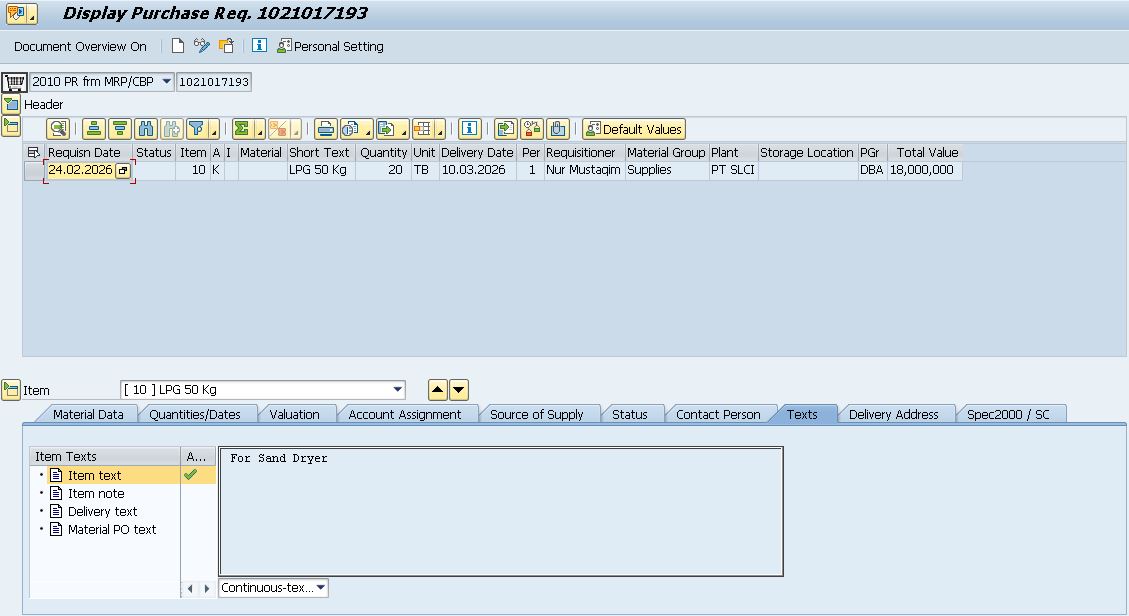Click the Set Filter funnel icon
Image resolution: width=1129 pixels, height=616 pixels.
[197, 129]
